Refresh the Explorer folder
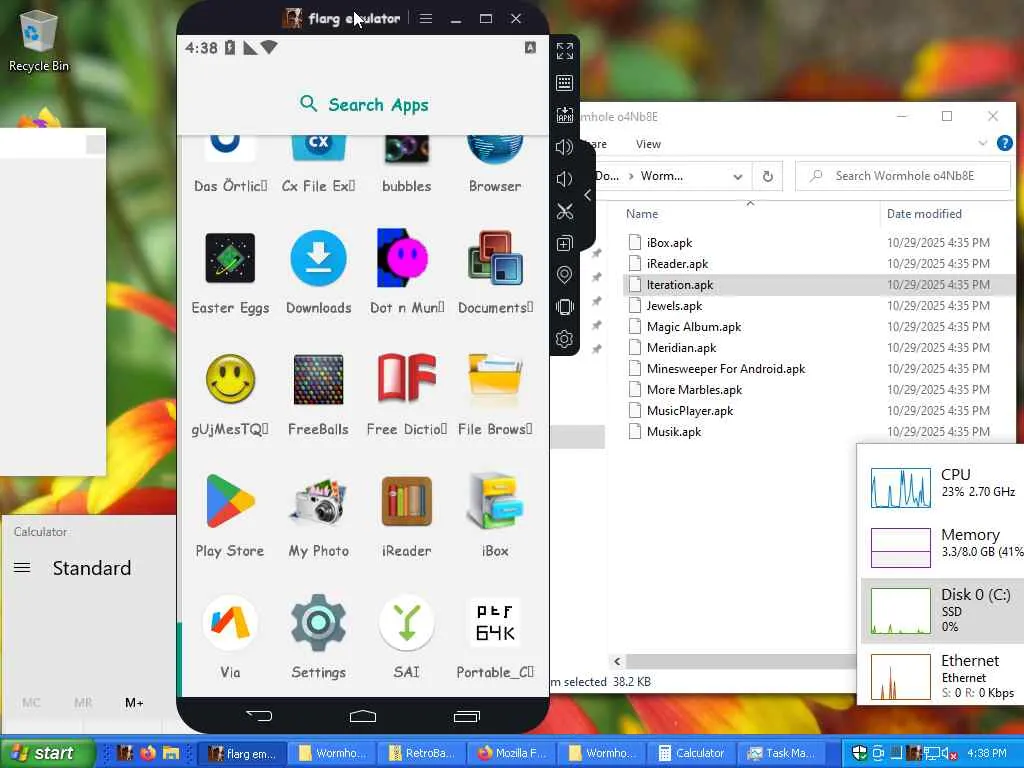The height and width of the screenshot is (768, 1024). [x=768, y=176]
